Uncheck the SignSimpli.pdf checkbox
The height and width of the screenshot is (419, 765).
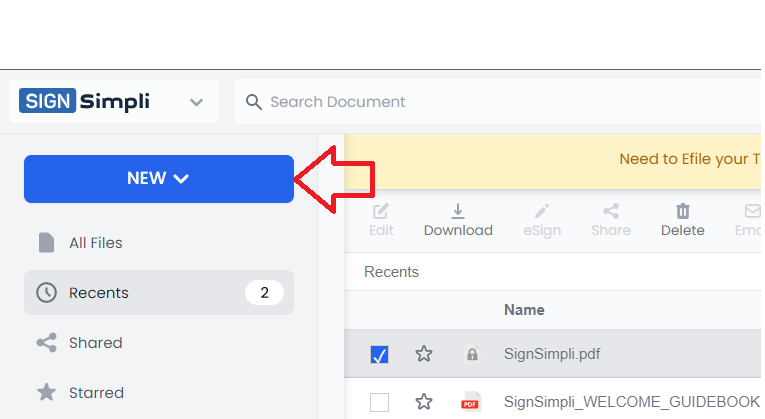pyautogui.click(x=379, y=354)
